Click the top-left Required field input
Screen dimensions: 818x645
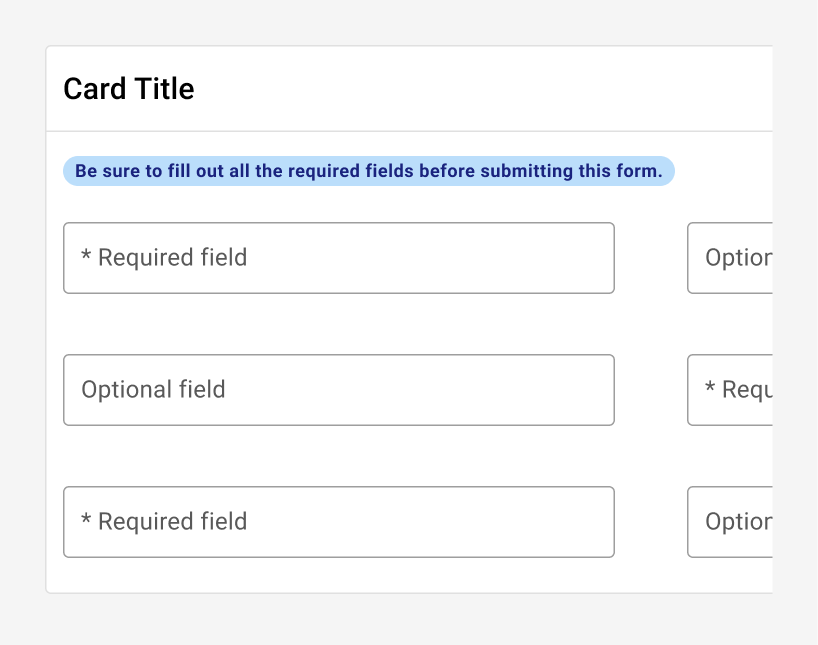click(339, 258)
